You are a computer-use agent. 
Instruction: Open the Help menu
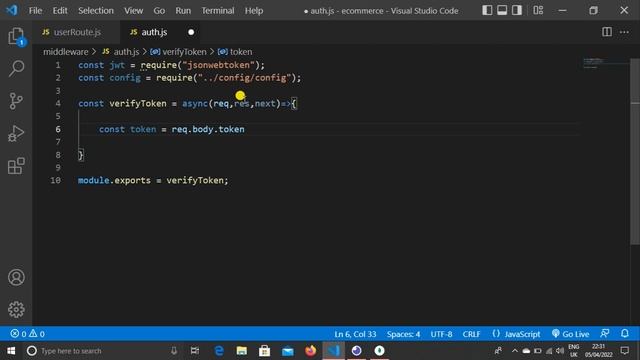[x=254, y=11]
